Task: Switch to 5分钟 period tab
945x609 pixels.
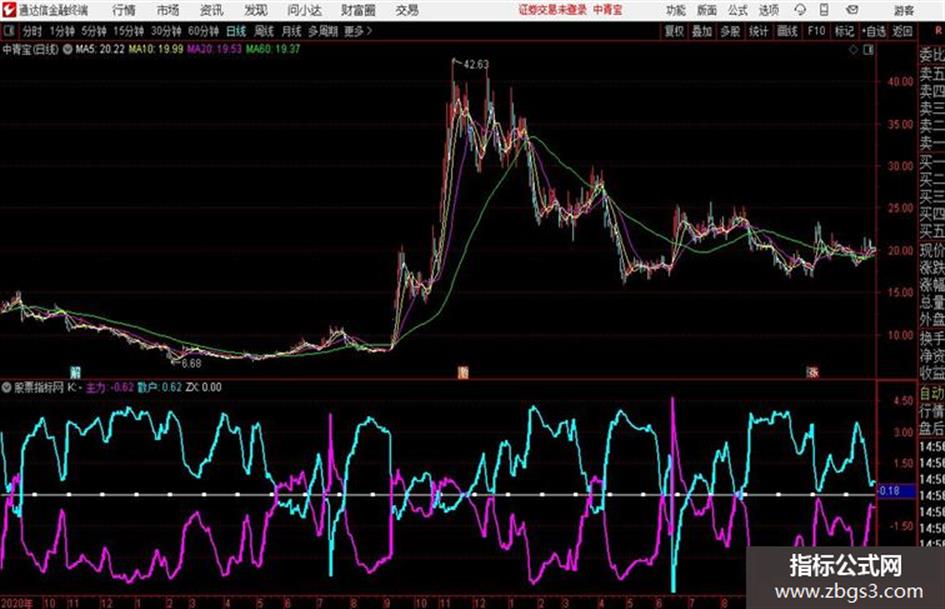Action: tap(93, 31)
